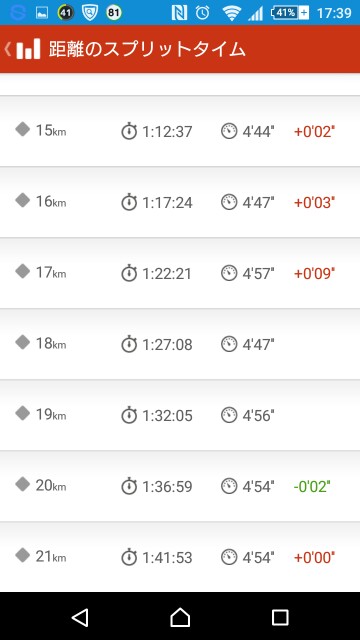Tap the stopwatch icon beside 1:22:21
This screenshot has width=360, height=640.
pos(129,273)
